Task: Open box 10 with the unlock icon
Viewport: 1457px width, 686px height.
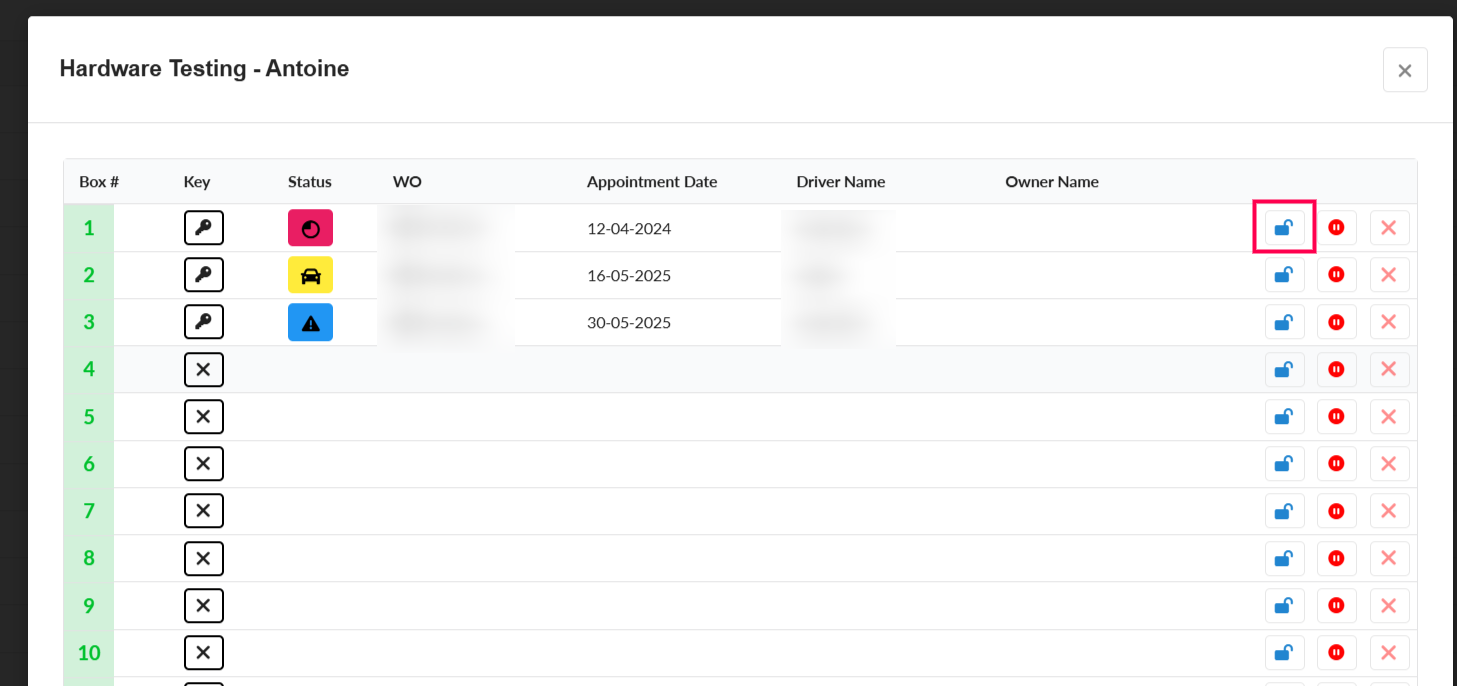Action: [x=1284, y=653]
